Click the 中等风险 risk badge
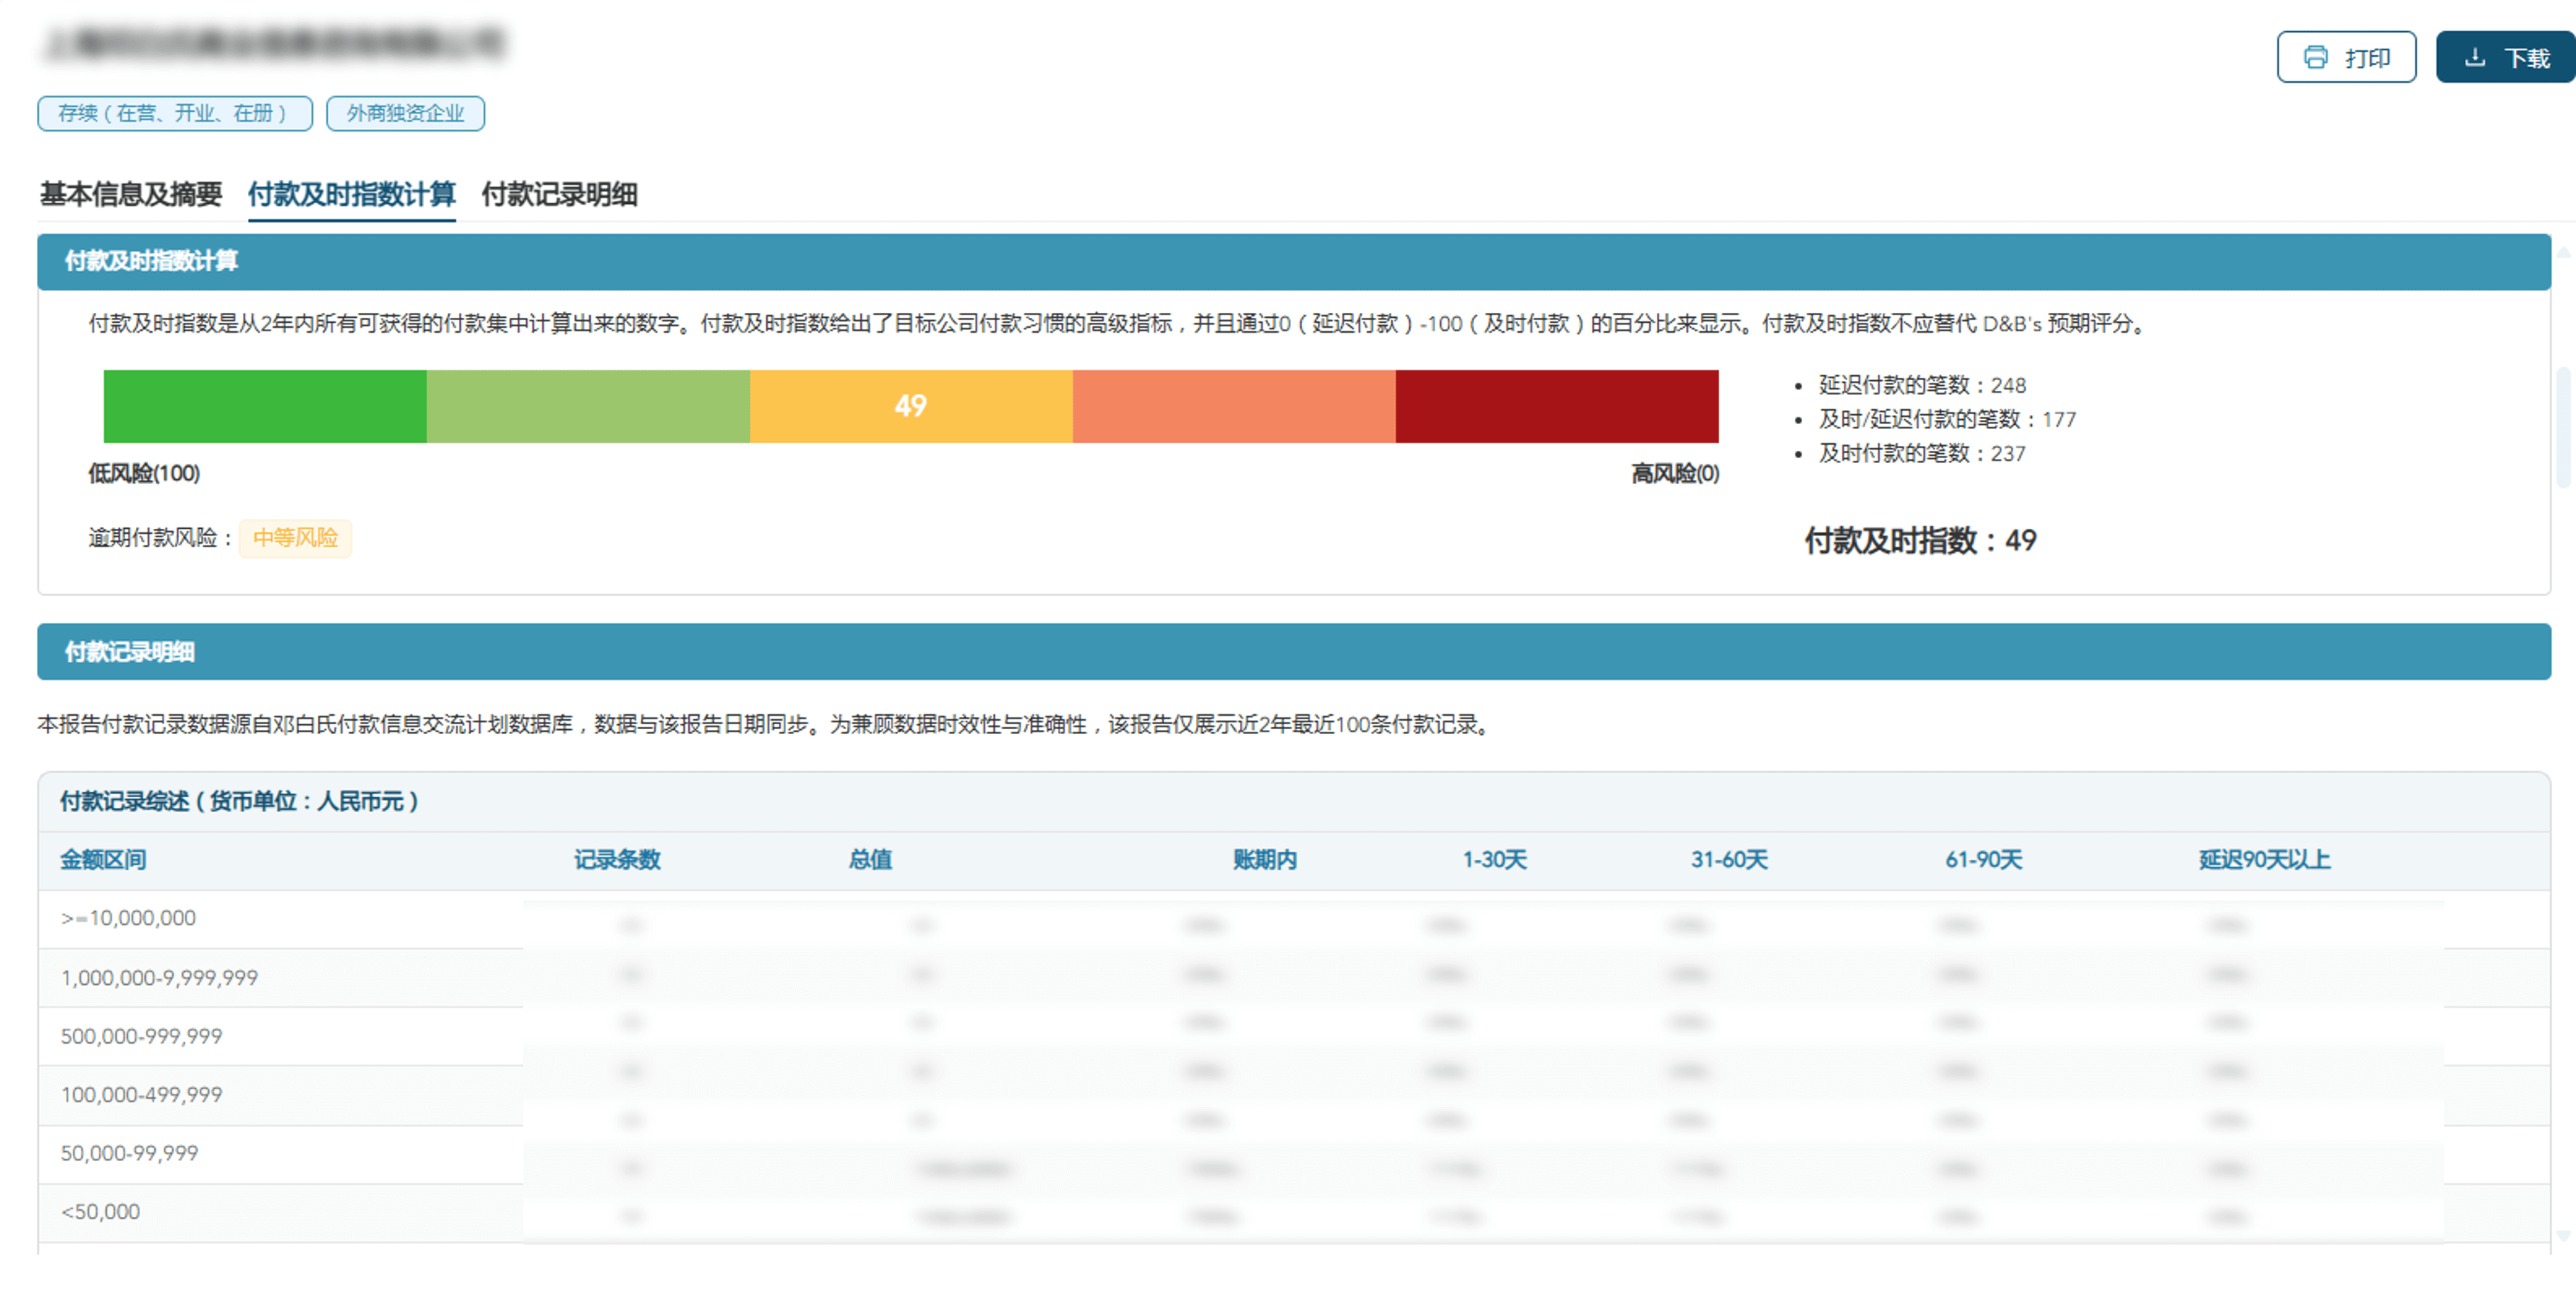 (x=295, y=538)
